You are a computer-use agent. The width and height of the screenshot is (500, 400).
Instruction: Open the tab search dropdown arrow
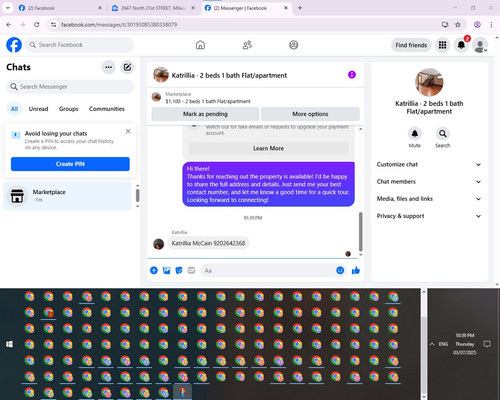tap(8, 8)
